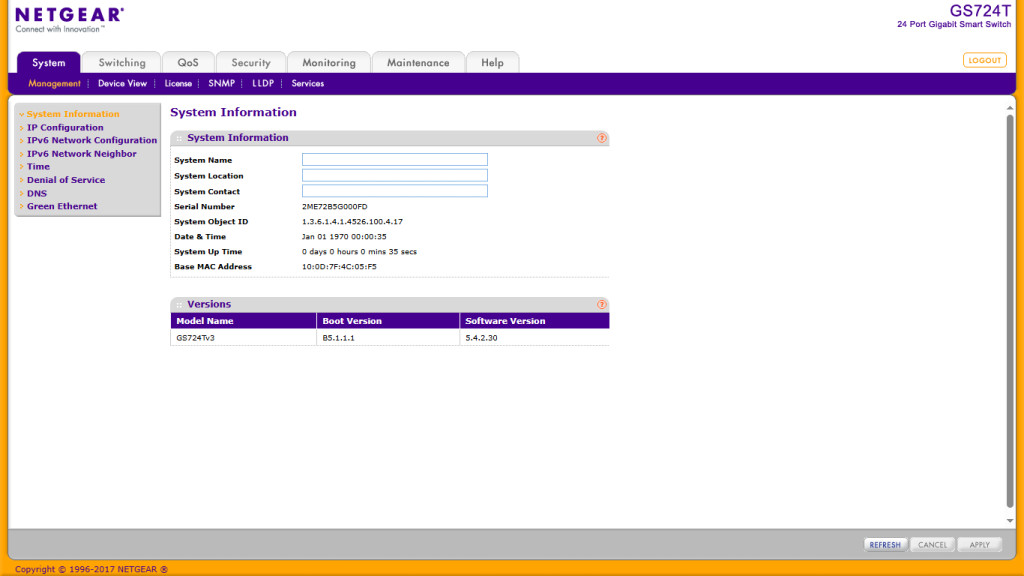Expand Denial of Service sidebar entry
Image resolution: width=1024 pixels, height=576 pixels.
point(65,180)
